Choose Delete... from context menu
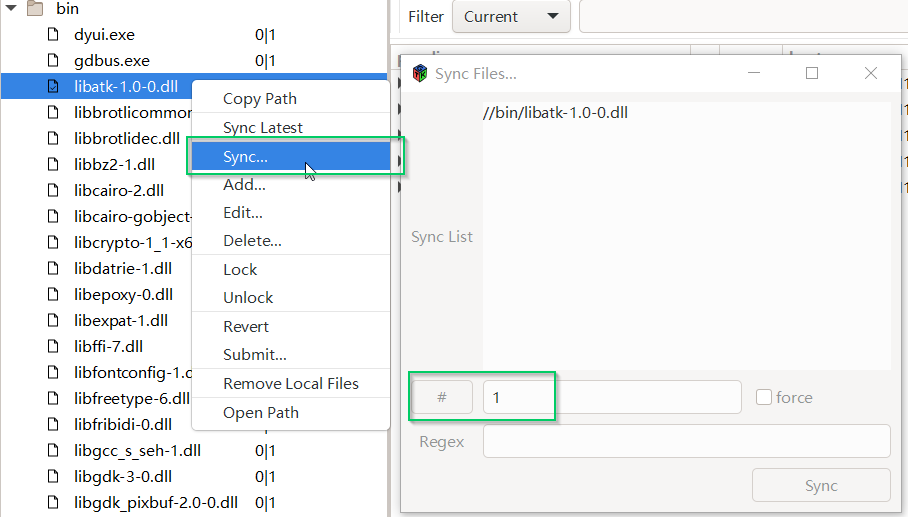 tap(291, 240)
